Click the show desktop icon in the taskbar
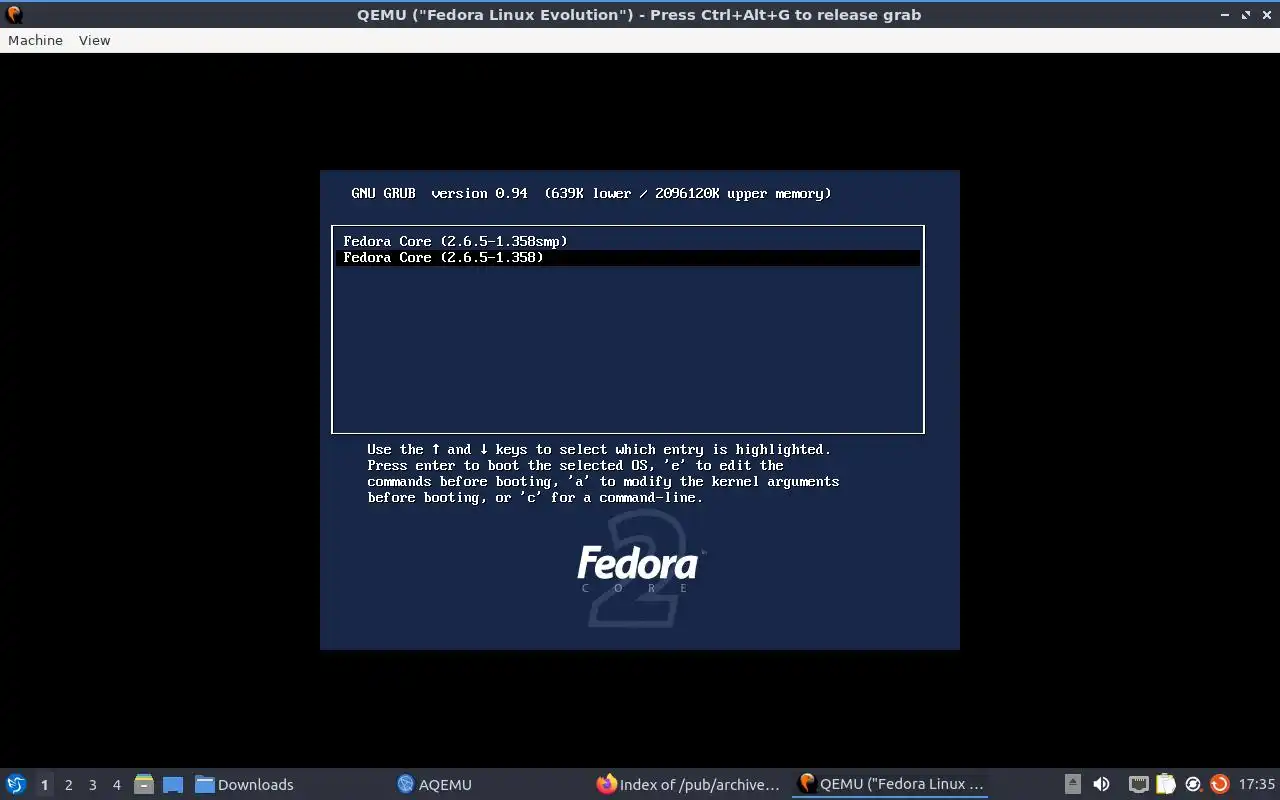Image resolution: width=1280 pixels, height=800 pixels. coord(172,784)
